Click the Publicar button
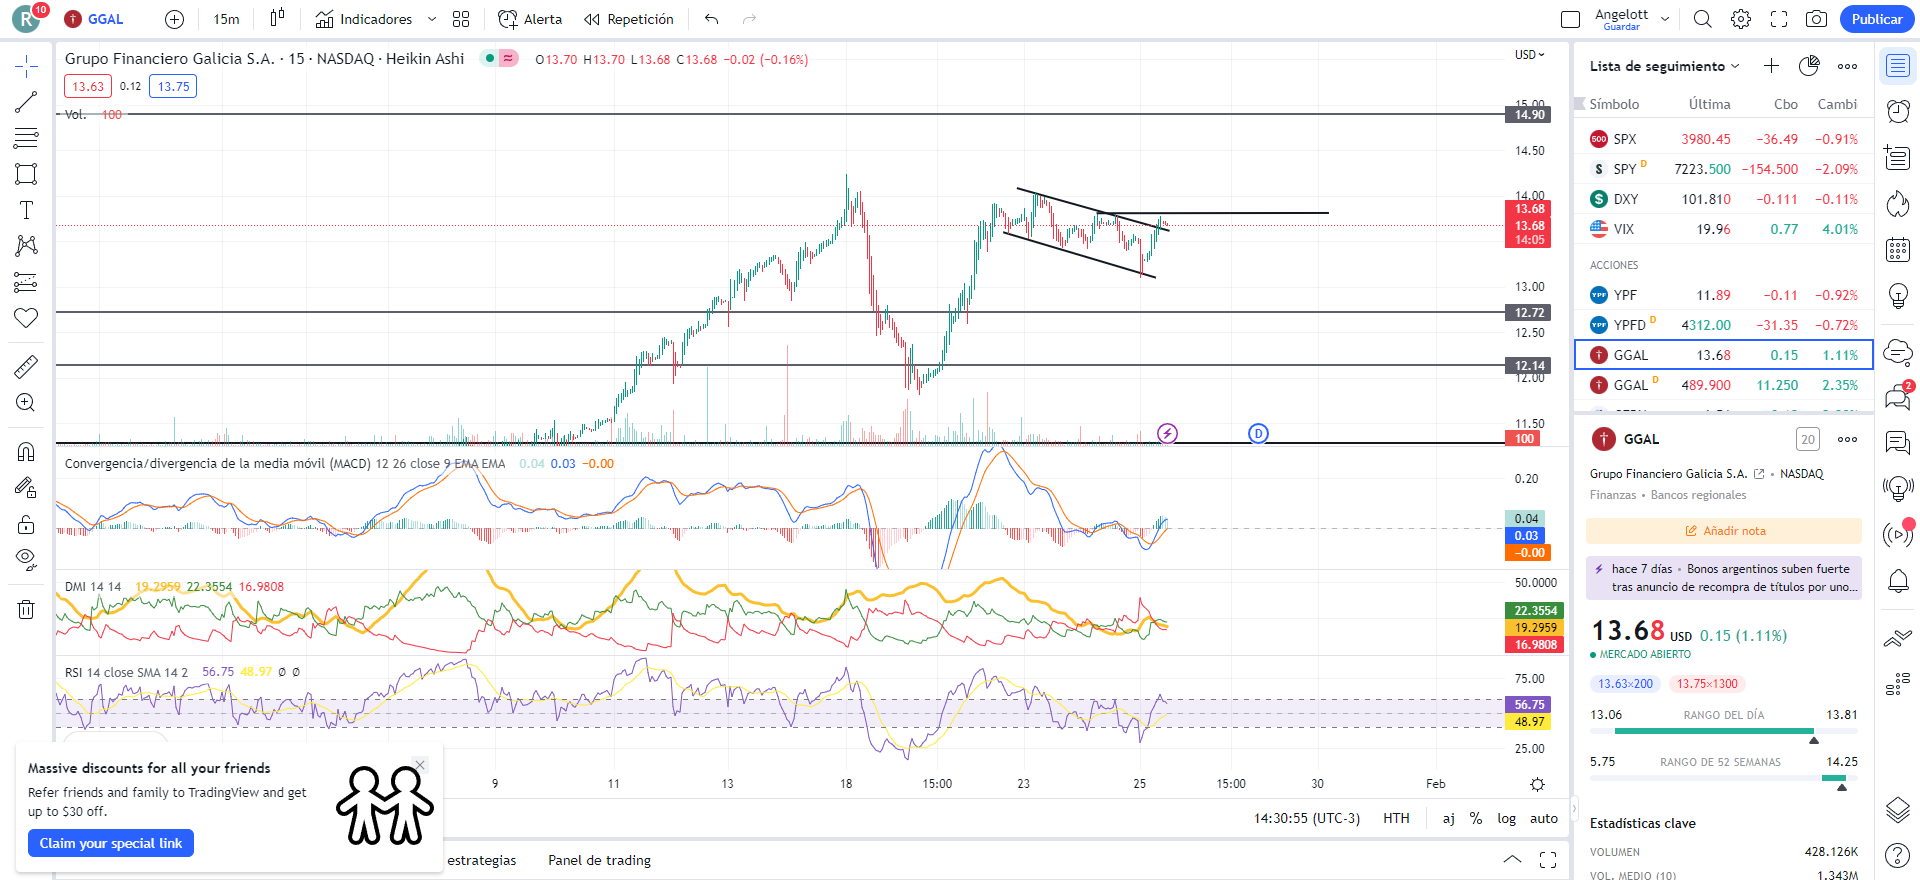Viewport: 1920px width, 880px height. (x=1876, y=19)
